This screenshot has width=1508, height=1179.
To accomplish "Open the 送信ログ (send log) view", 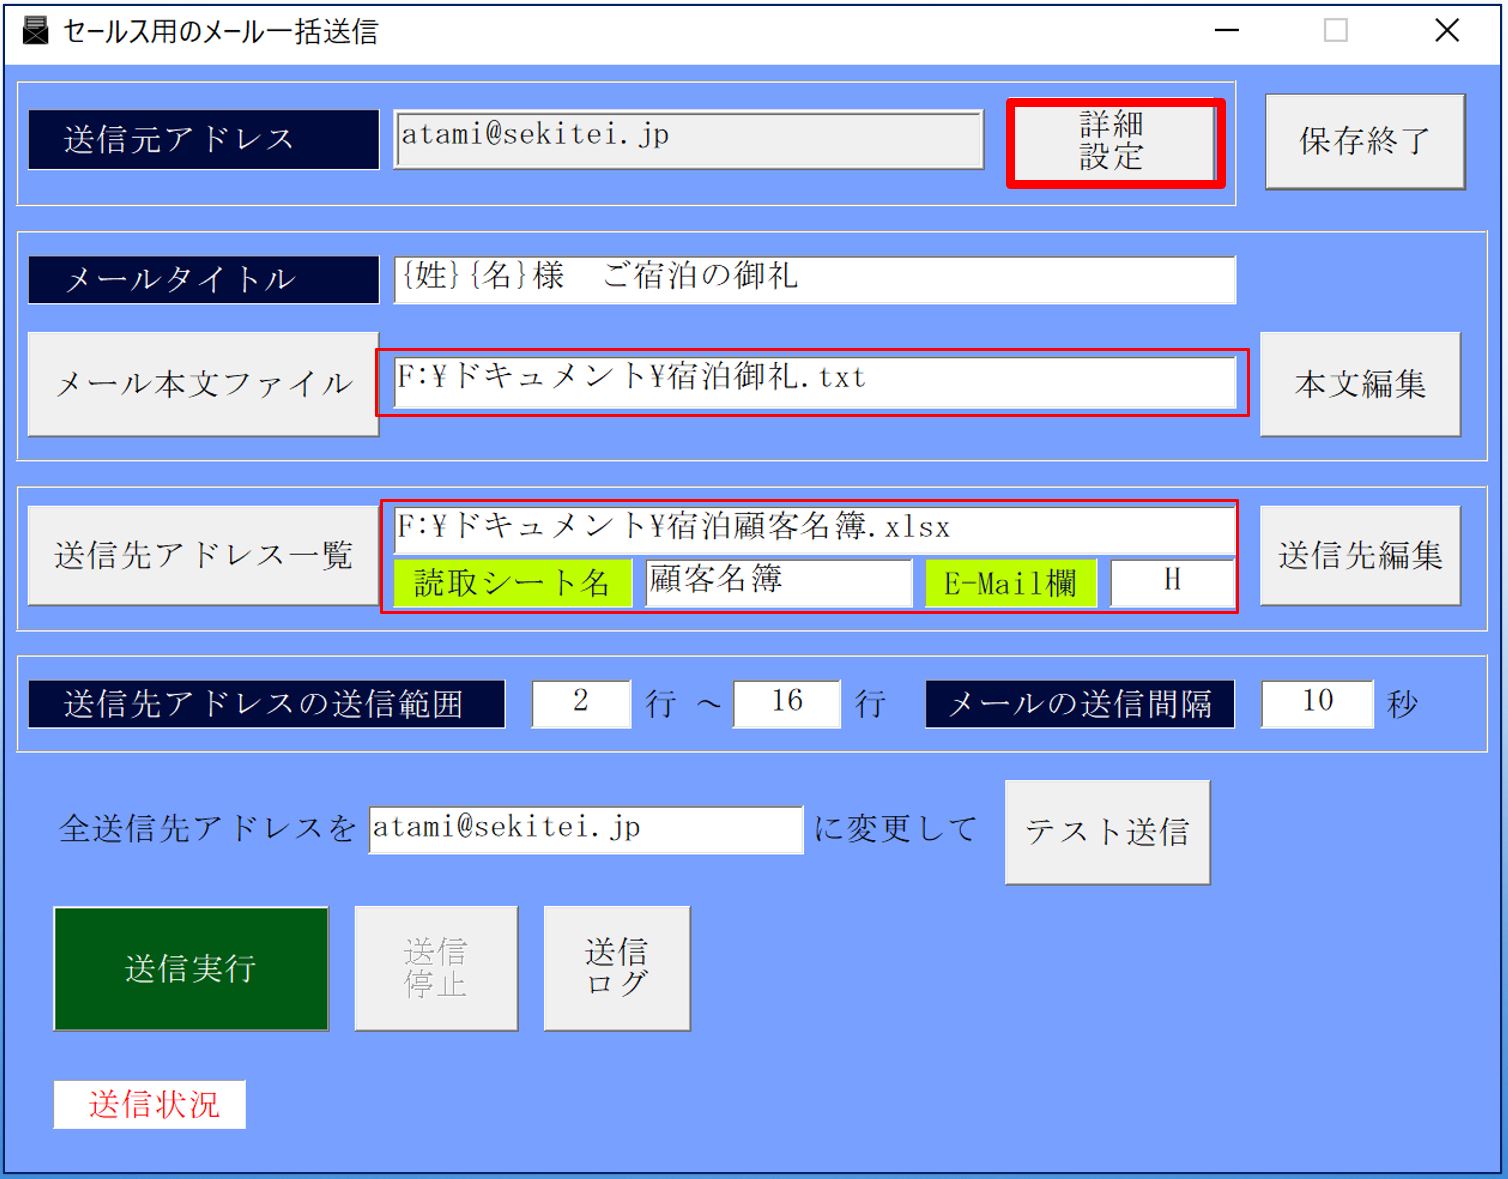I will [616, 968].
